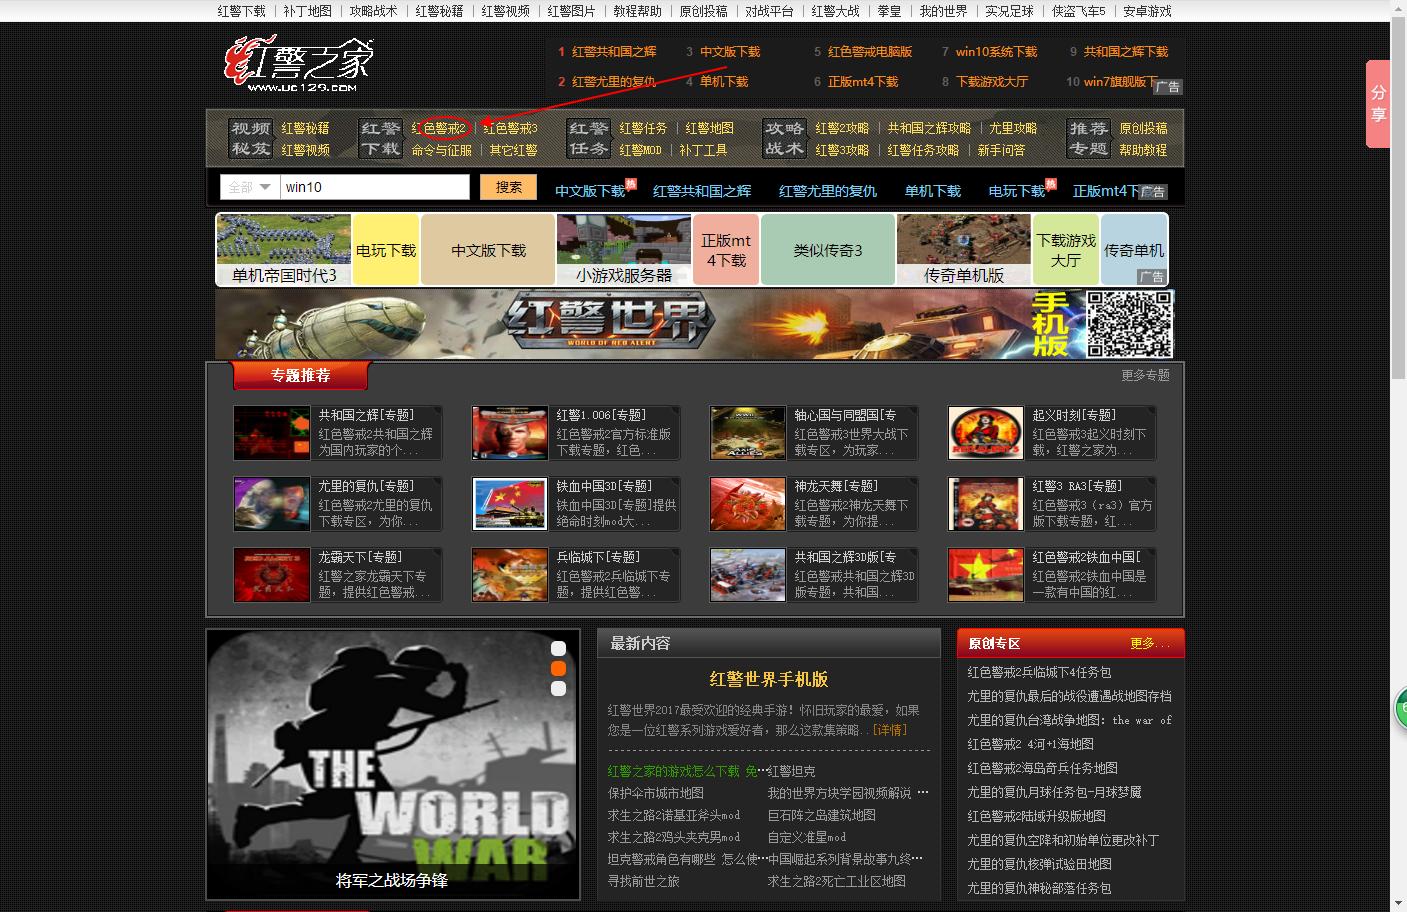Open 更多... in the 原创专区 header

pyautogui.click(x=1149, y=643)
